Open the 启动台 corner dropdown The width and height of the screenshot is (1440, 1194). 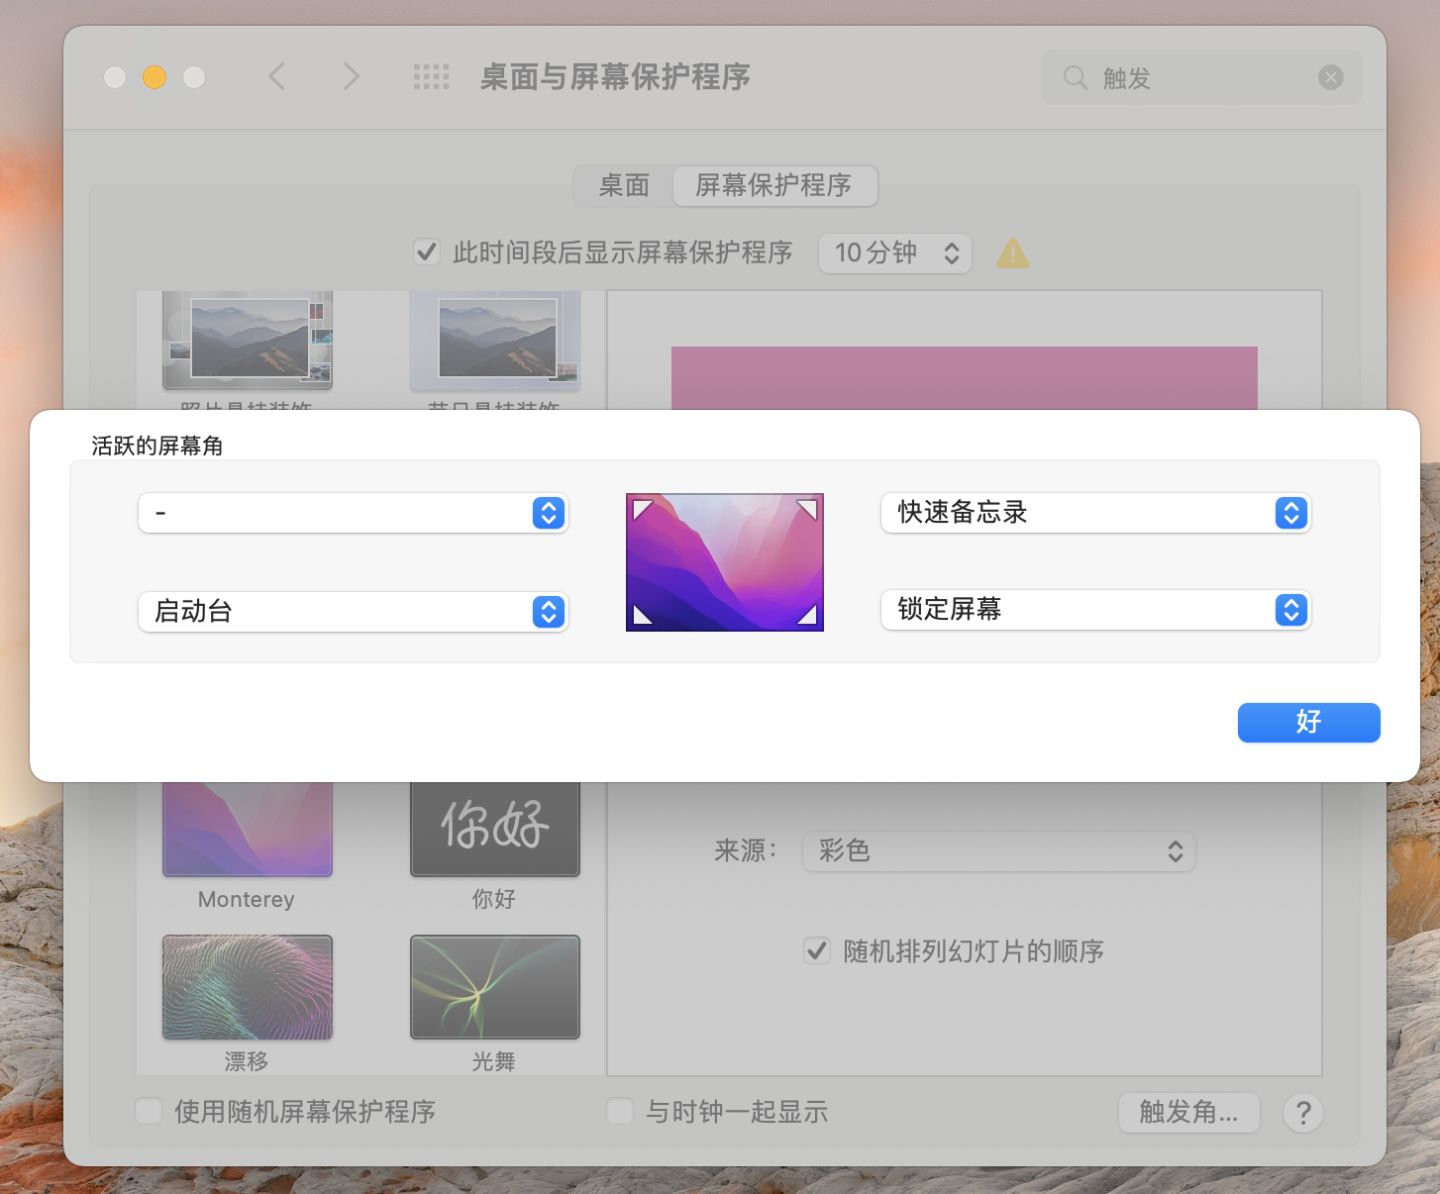(x=353, y=611)
